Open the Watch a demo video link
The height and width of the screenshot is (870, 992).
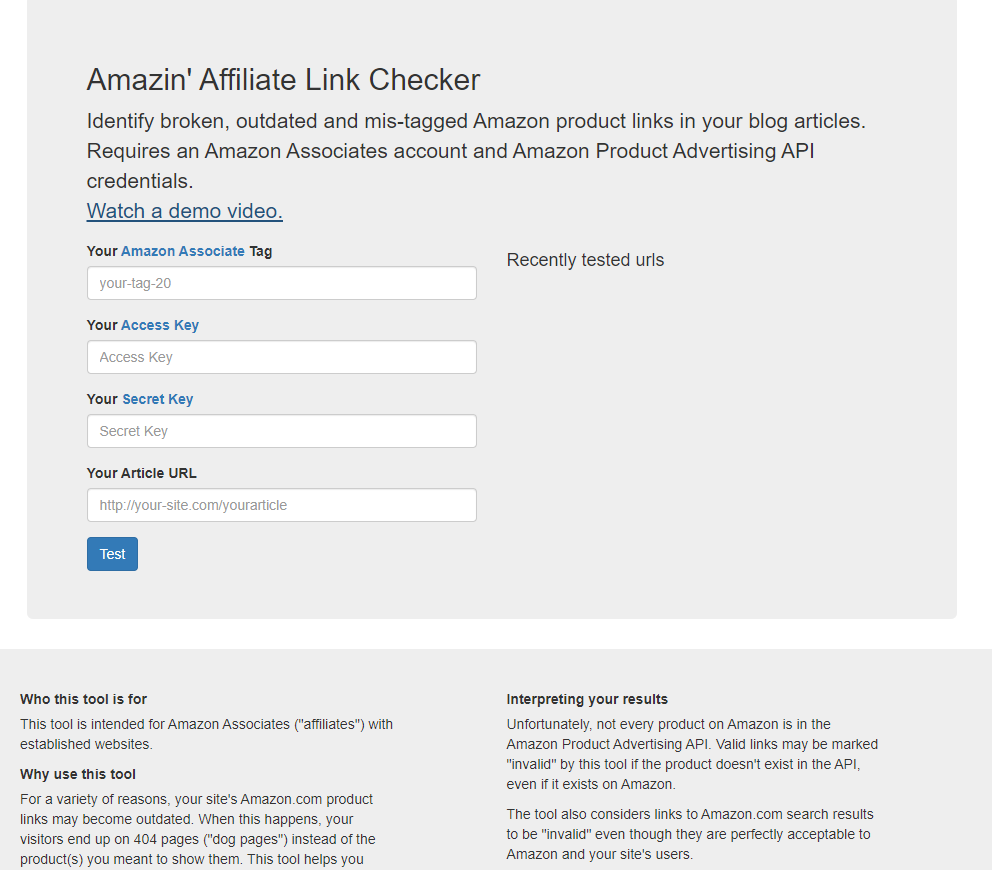click(x=184, y=211)
